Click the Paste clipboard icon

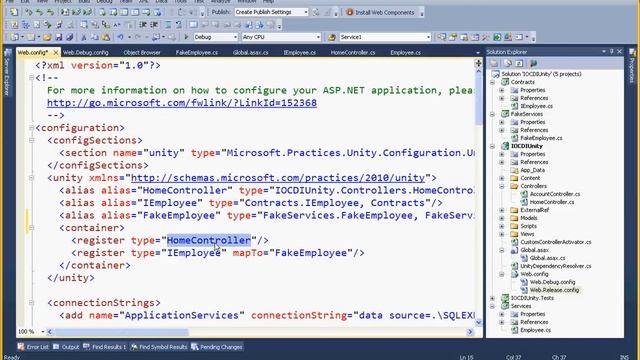pos(106,37)
